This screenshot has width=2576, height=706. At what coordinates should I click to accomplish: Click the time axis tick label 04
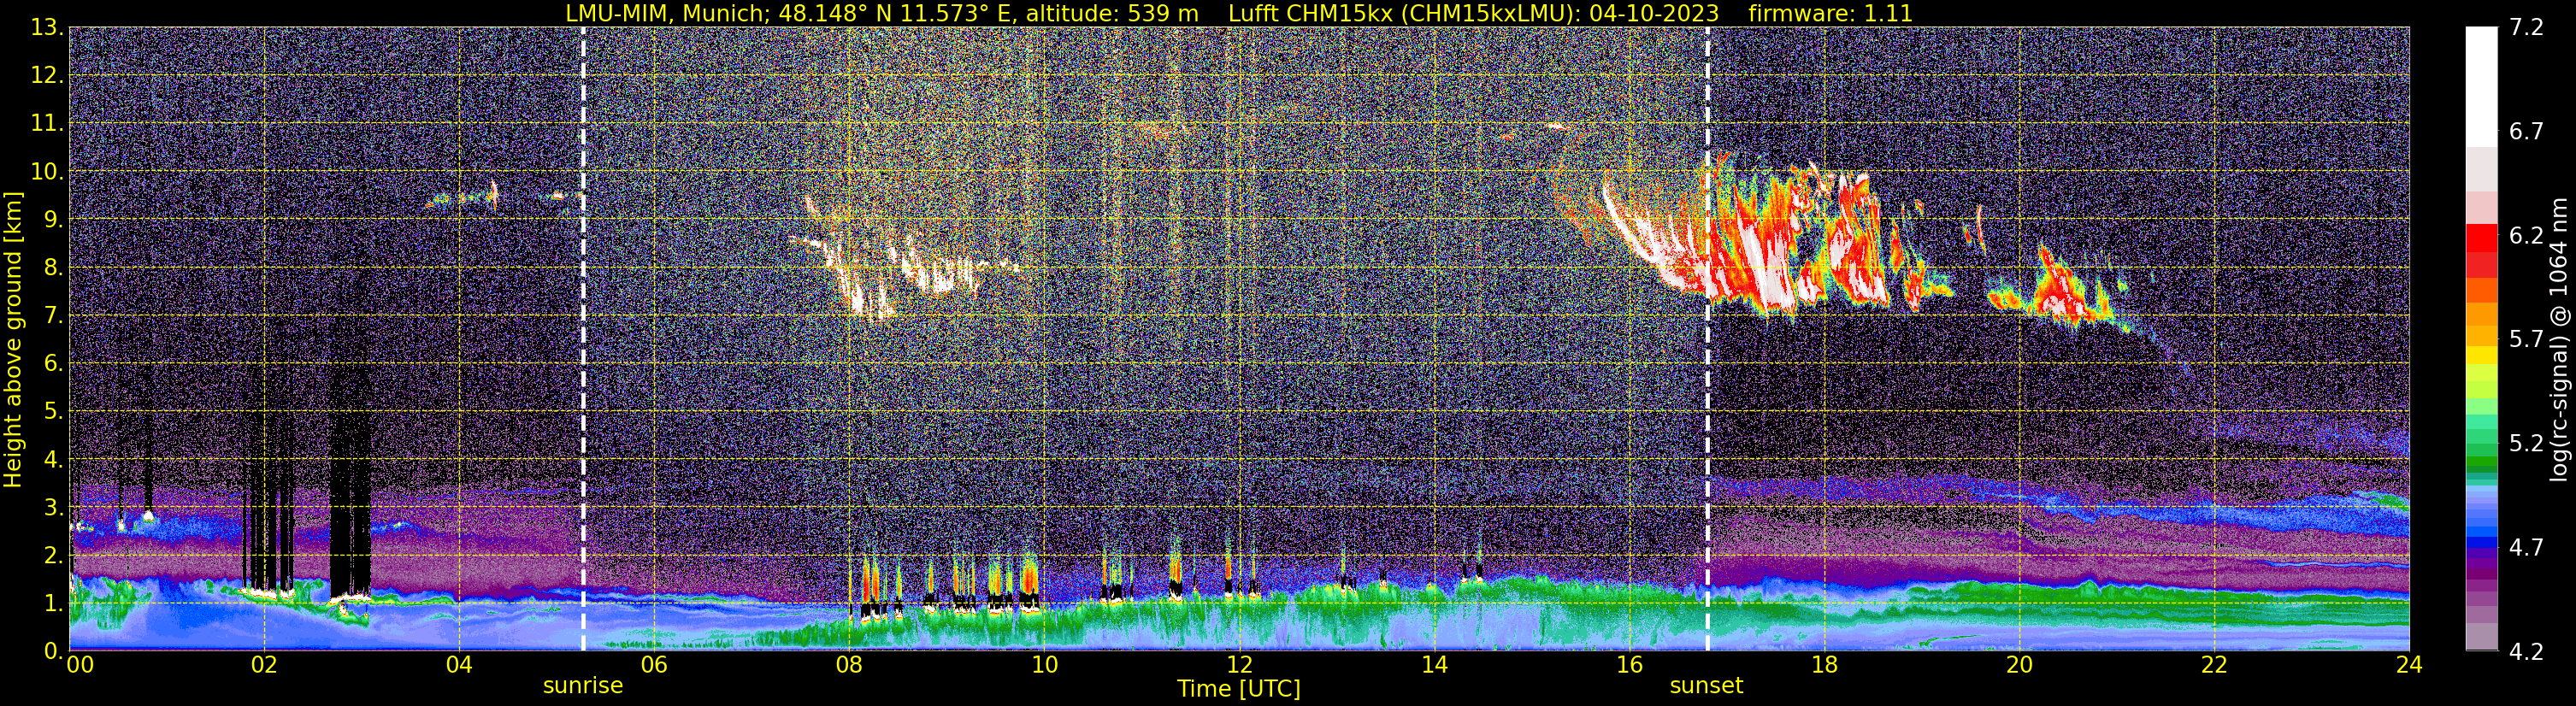459,666
